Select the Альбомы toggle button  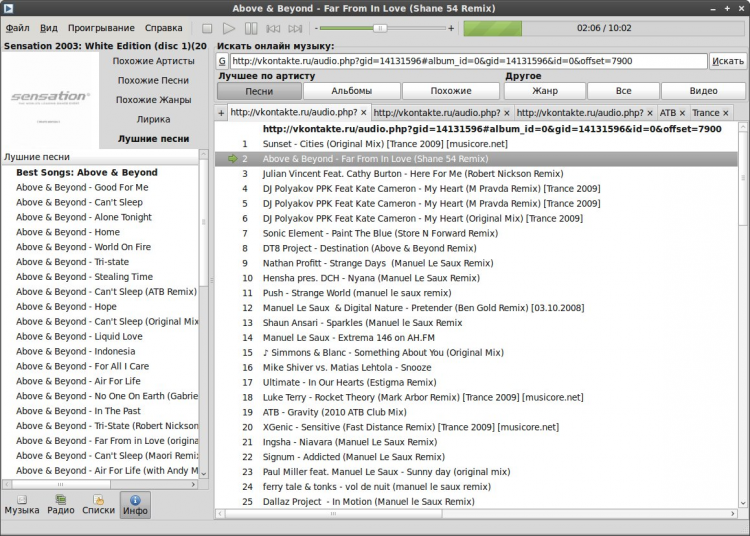[352, 91]
